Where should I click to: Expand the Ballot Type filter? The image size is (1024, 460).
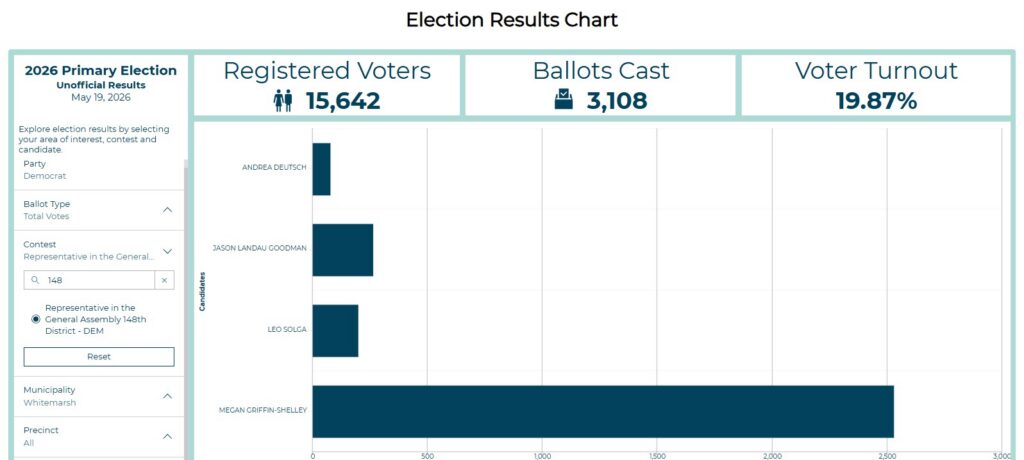click(x=168, y=210)
